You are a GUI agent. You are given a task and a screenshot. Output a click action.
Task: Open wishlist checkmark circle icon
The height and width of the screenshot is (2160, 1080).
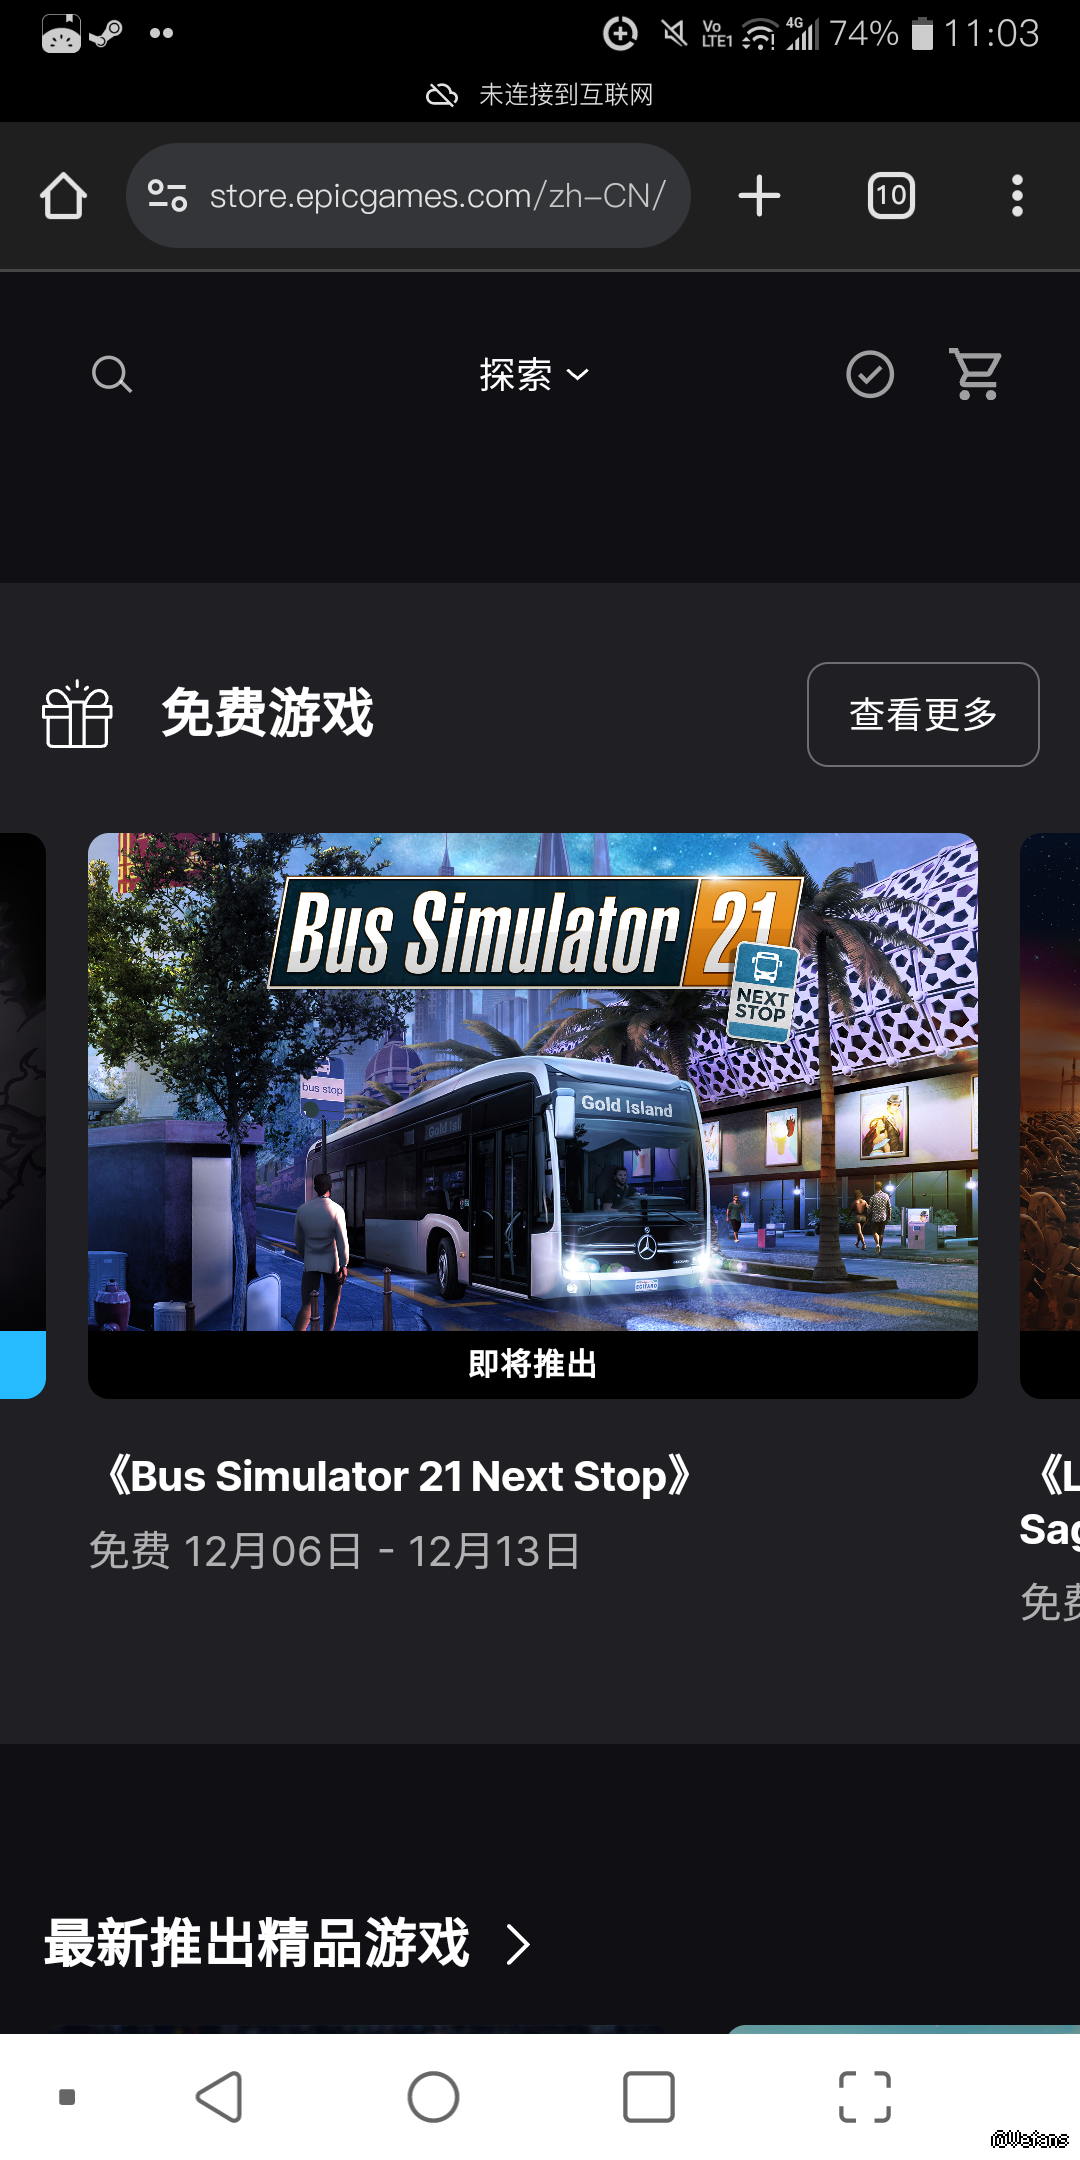click(x=870, y=375)
